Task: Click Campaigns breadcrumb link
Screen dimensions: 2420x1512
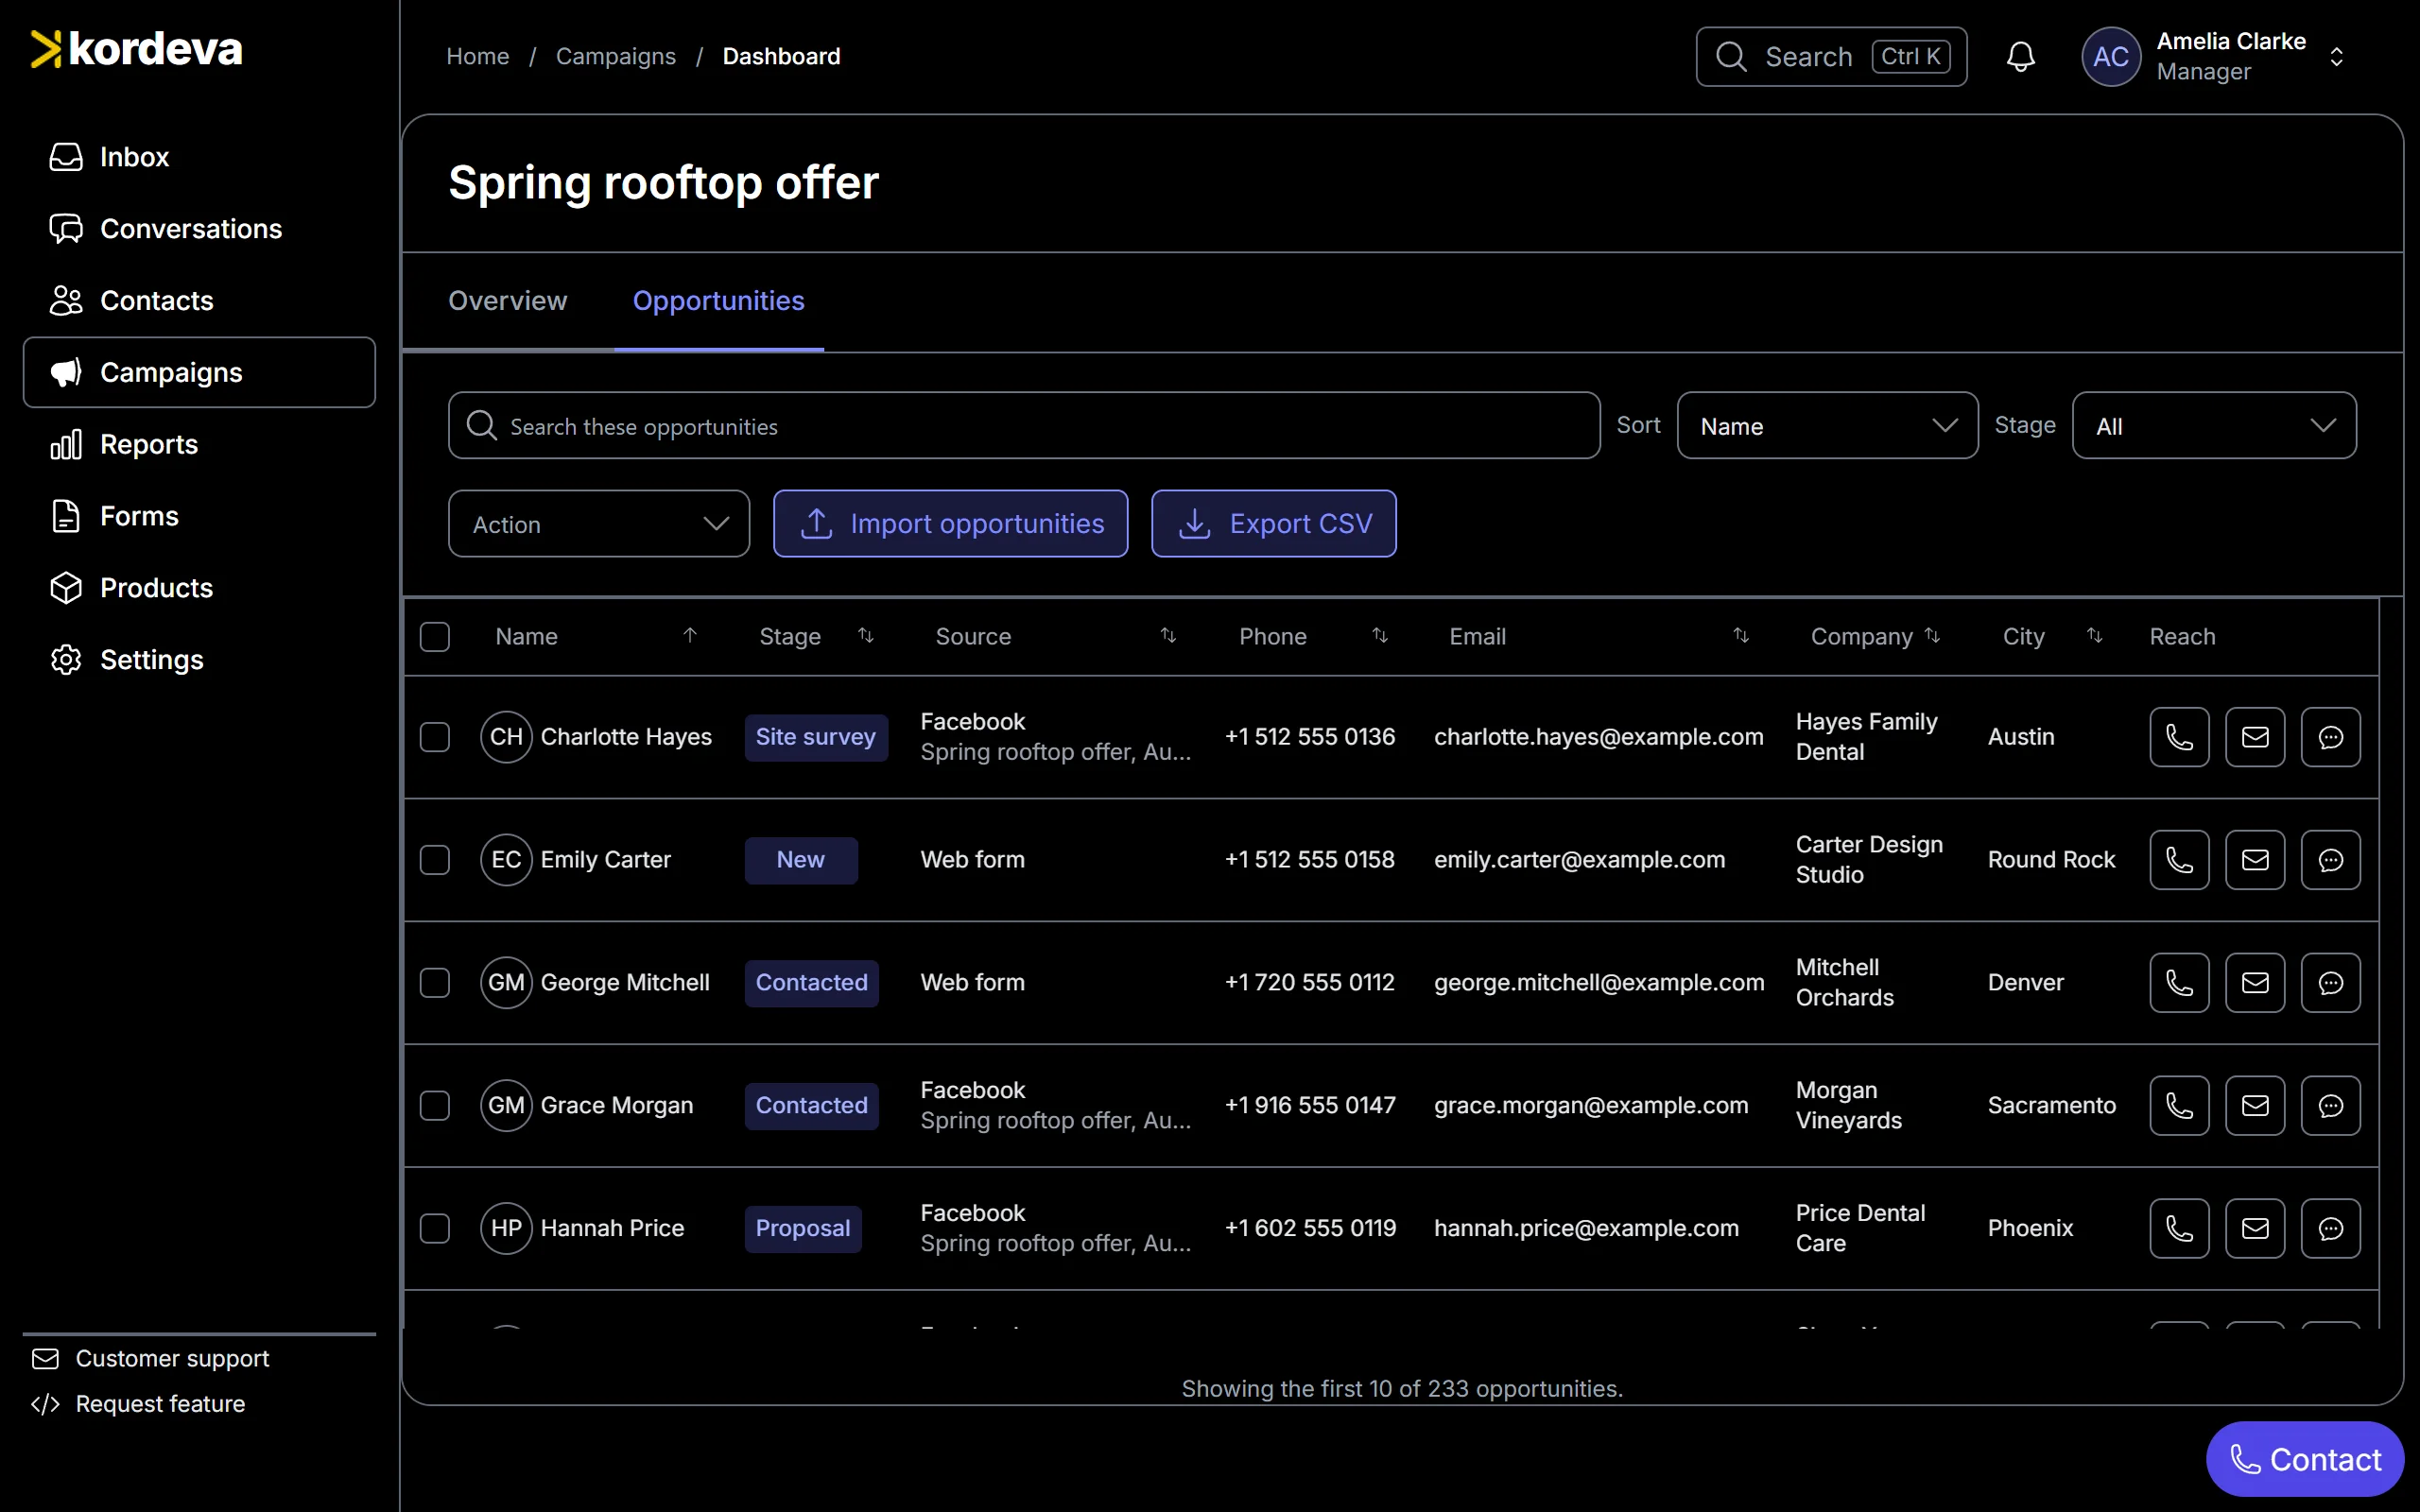Action: point(616,57)
